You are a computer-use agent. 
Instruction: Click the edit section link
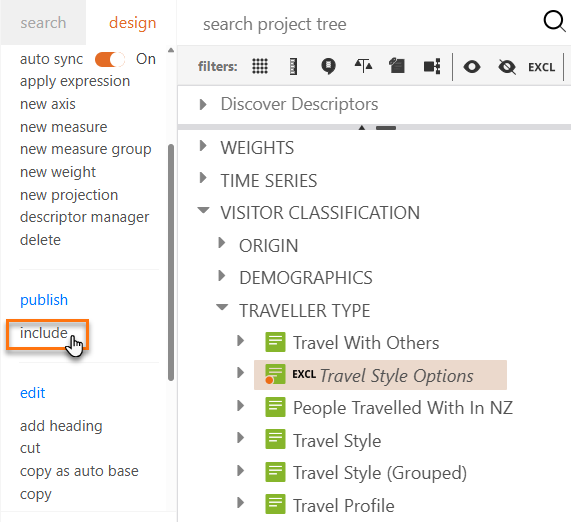[32, 393]
